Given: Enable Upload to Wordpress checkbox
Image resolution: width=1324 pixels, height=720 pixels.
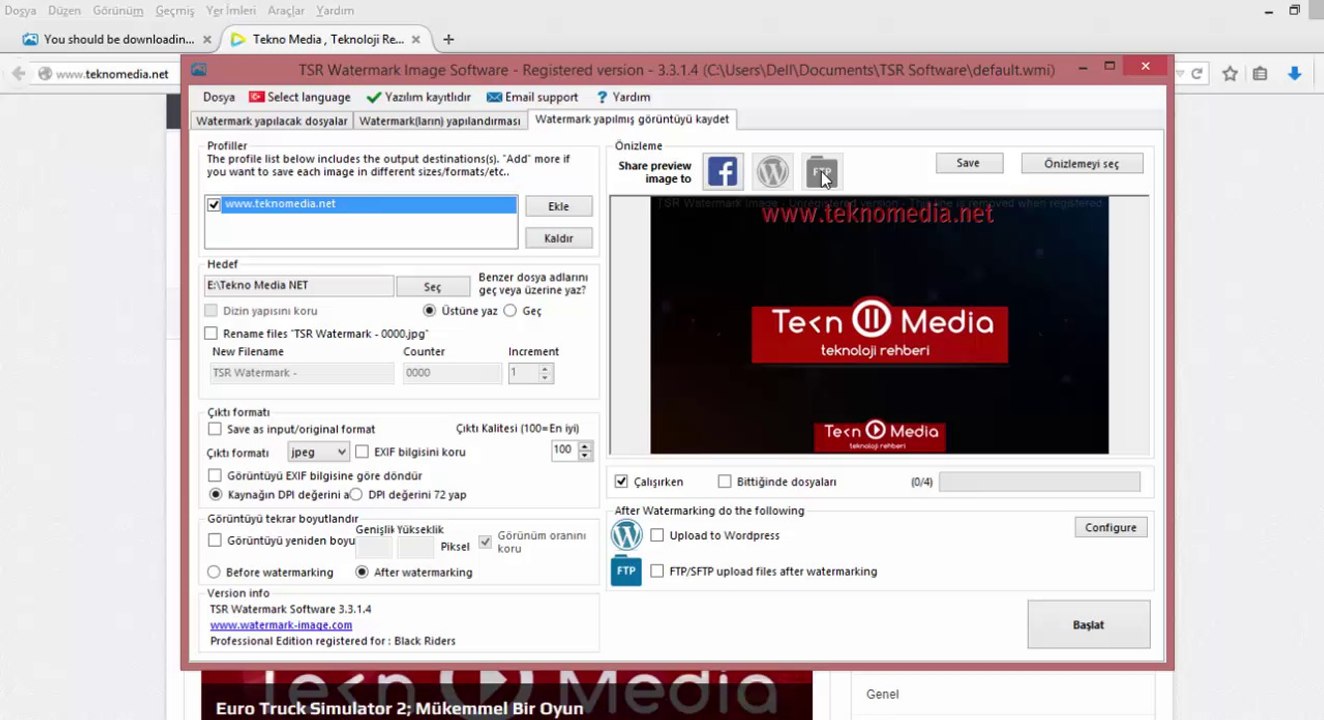Looking at the screenshot, I should tap(657, 536).
